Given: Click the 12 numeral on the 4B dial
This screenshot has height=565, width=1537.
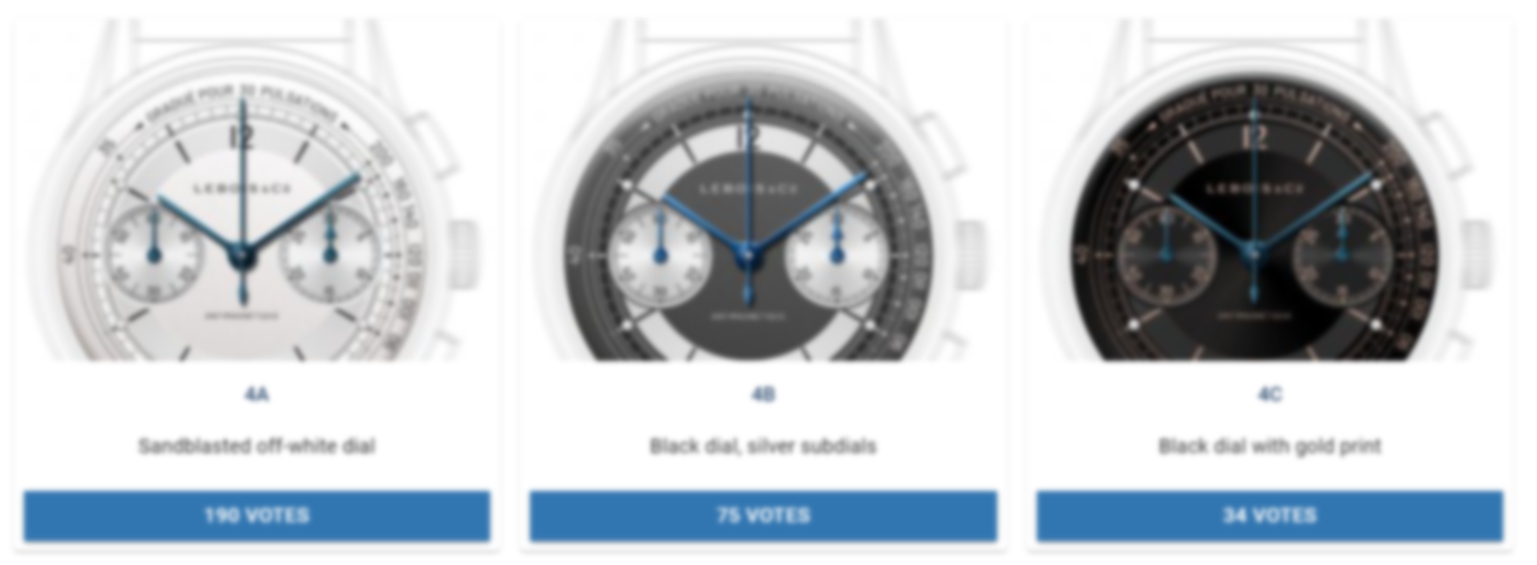Looking at the screenshot, I should pyautogui.click(x=747, y=137).
